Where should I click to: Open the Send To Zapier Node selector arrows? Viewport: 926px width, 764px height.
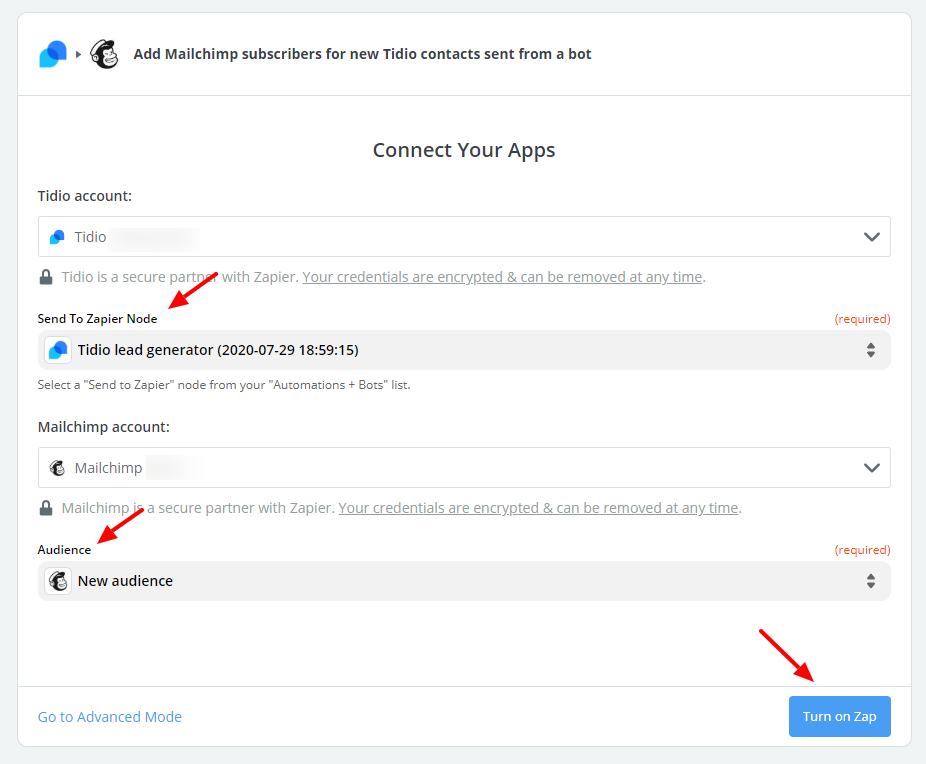coord(870,350)
